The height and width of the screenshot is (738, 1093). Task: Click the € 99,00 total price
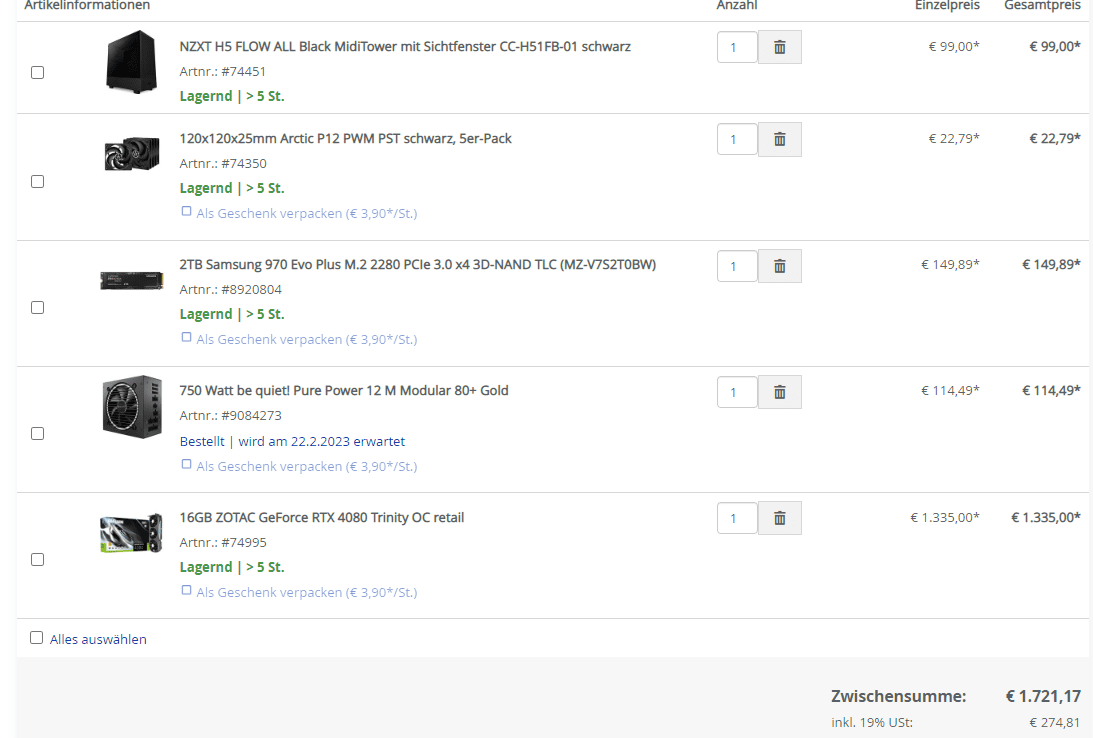(1055, 47)
